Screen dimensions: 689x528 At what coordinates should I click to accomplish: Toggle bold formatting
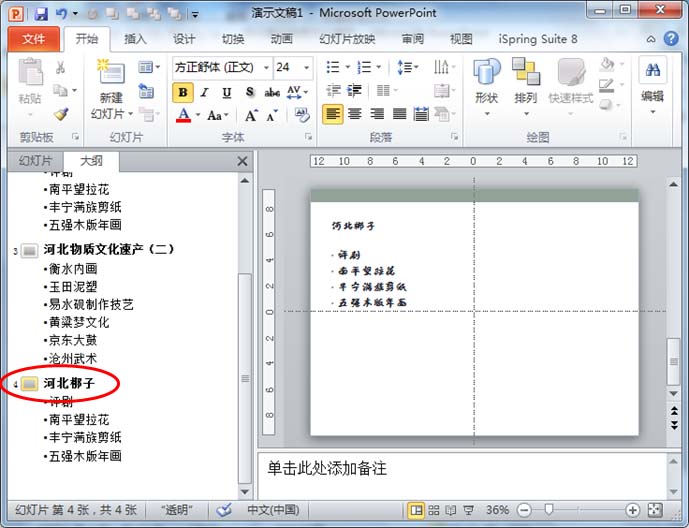tap(182, 92)
